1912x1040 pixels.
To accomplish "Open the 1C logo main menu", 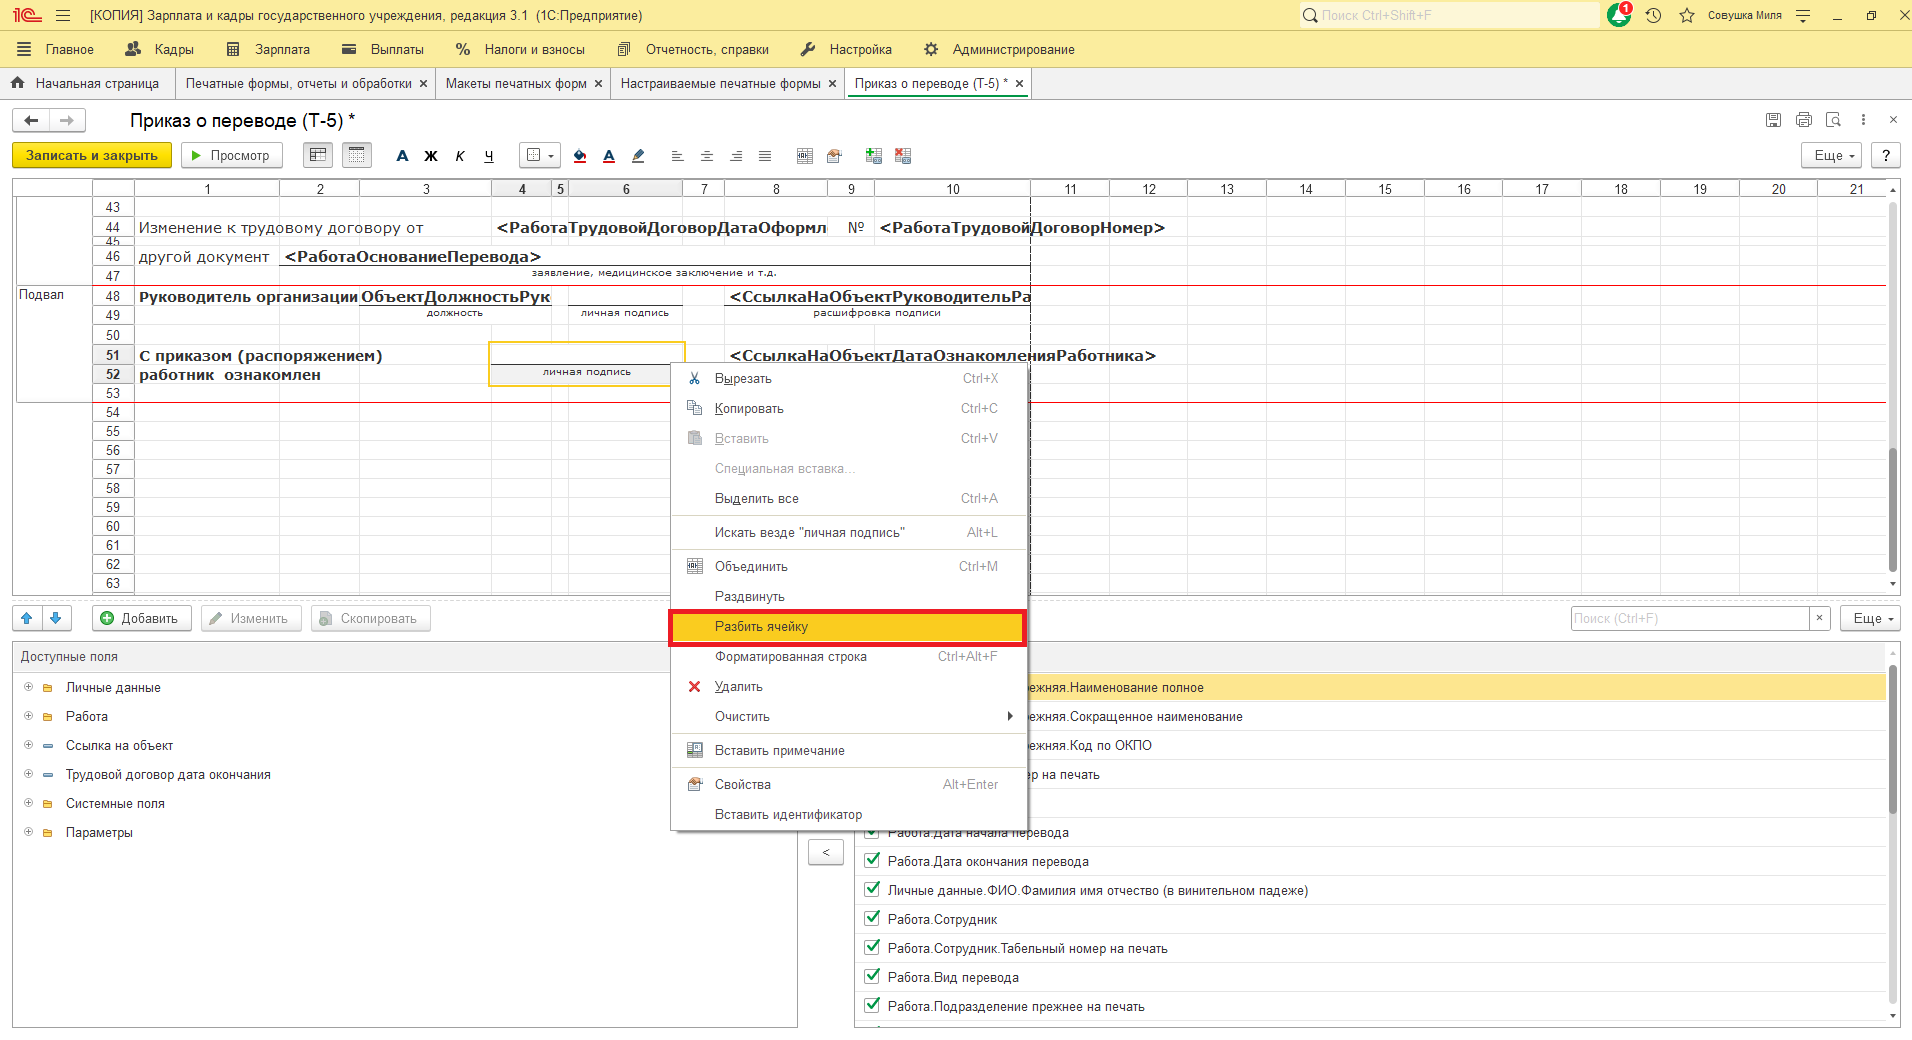I will click(x=26, y=16).
